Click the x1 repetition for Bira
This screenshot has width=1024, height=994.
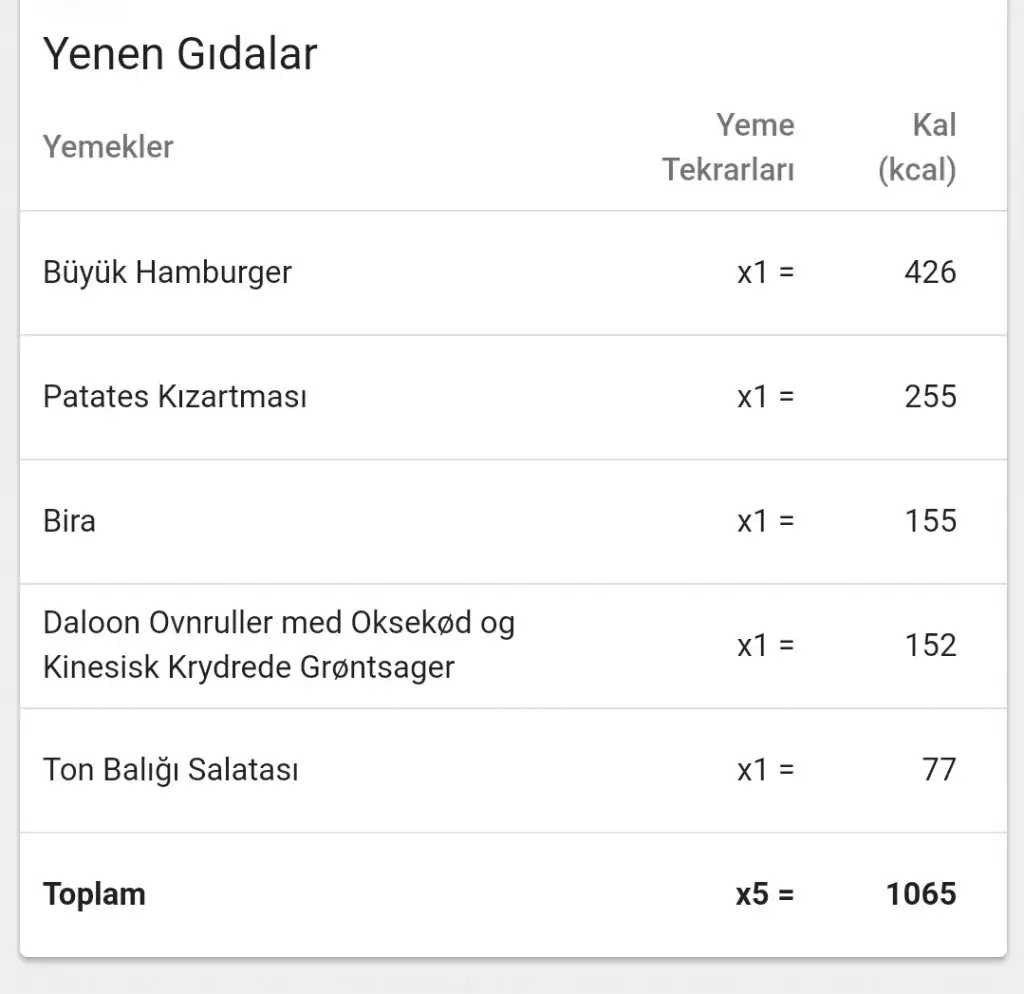[765, 521]
